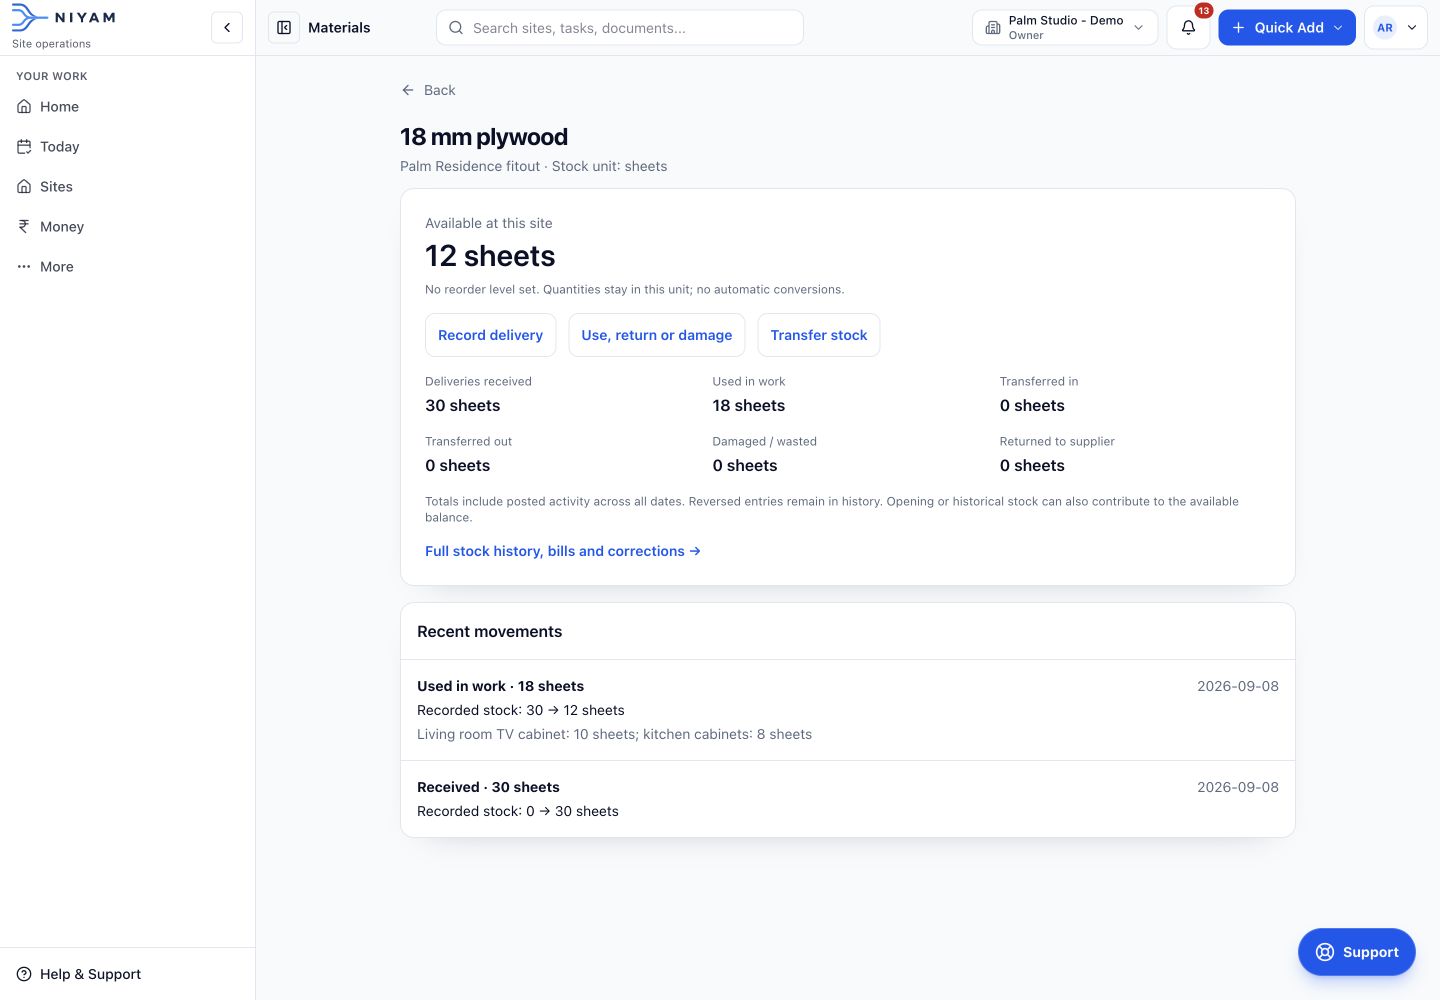Click the Returned to supplier 0 sheets value
This screenshot has height=1000, width=1440.
[x=1032, y=465]
